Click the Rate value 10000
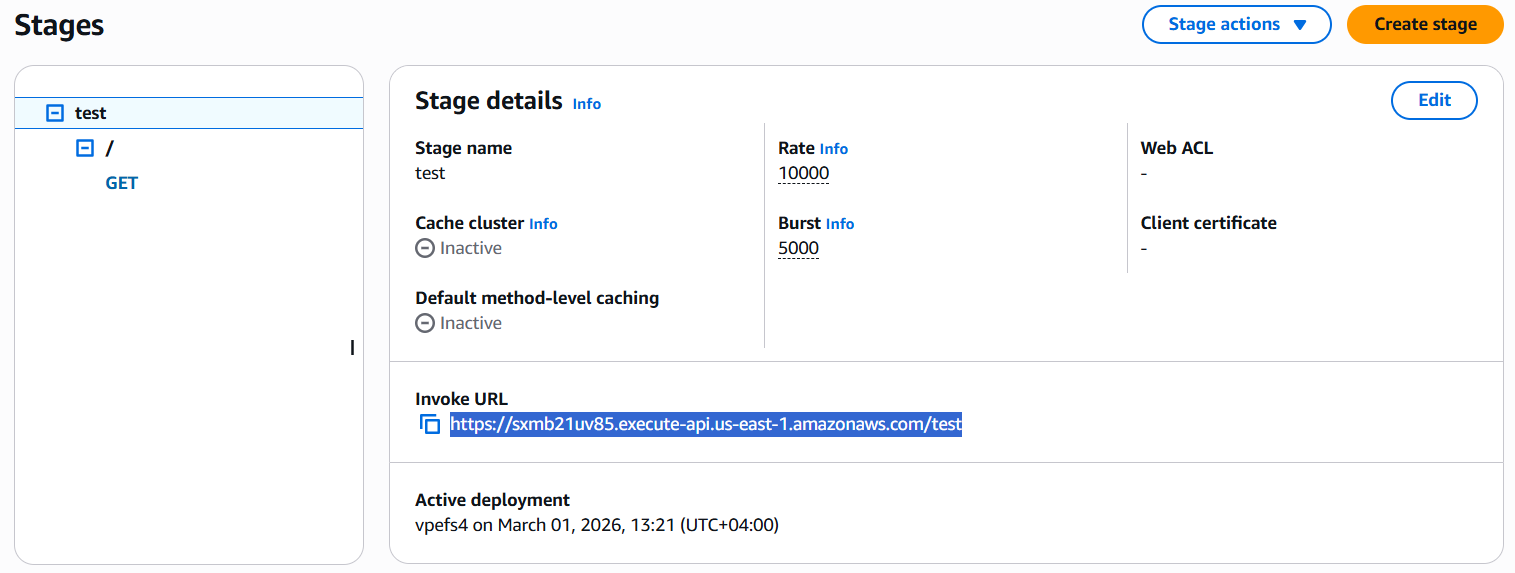The height and width of the screenshot is (573, 1515). coord(804,173)
